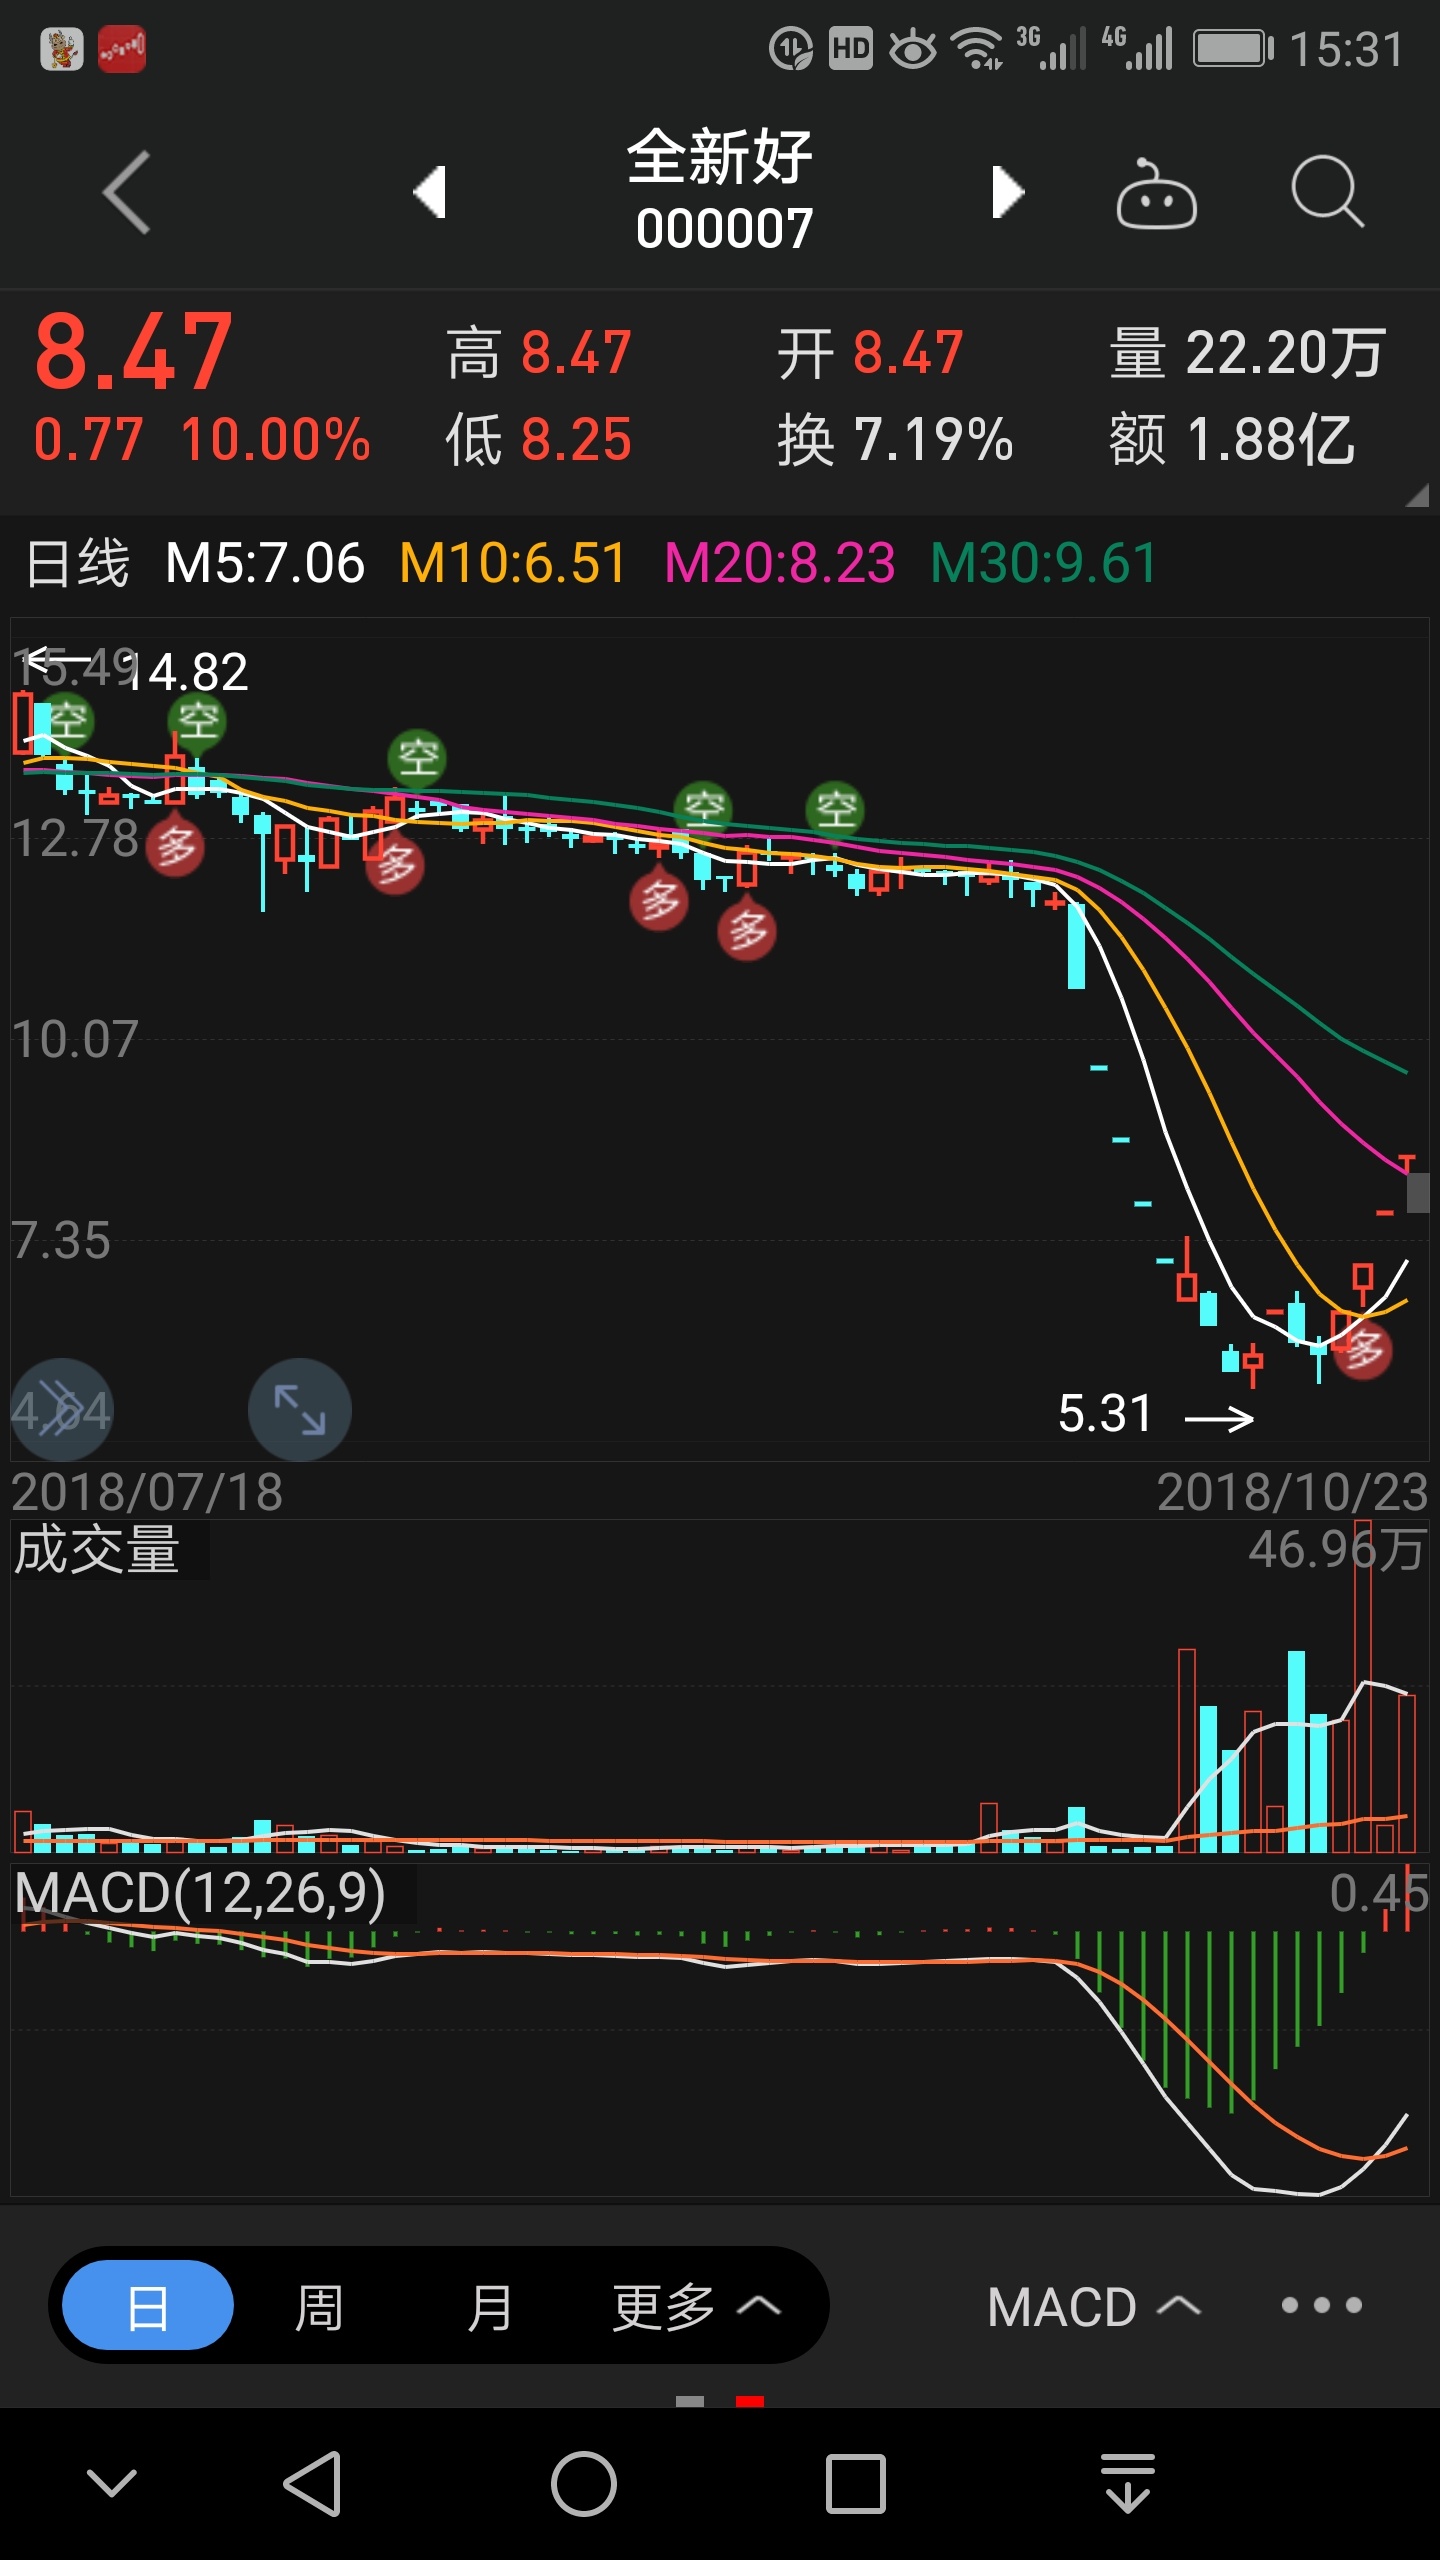
Task: Tap the open price 开 8.47
Action: click(871, 353)
